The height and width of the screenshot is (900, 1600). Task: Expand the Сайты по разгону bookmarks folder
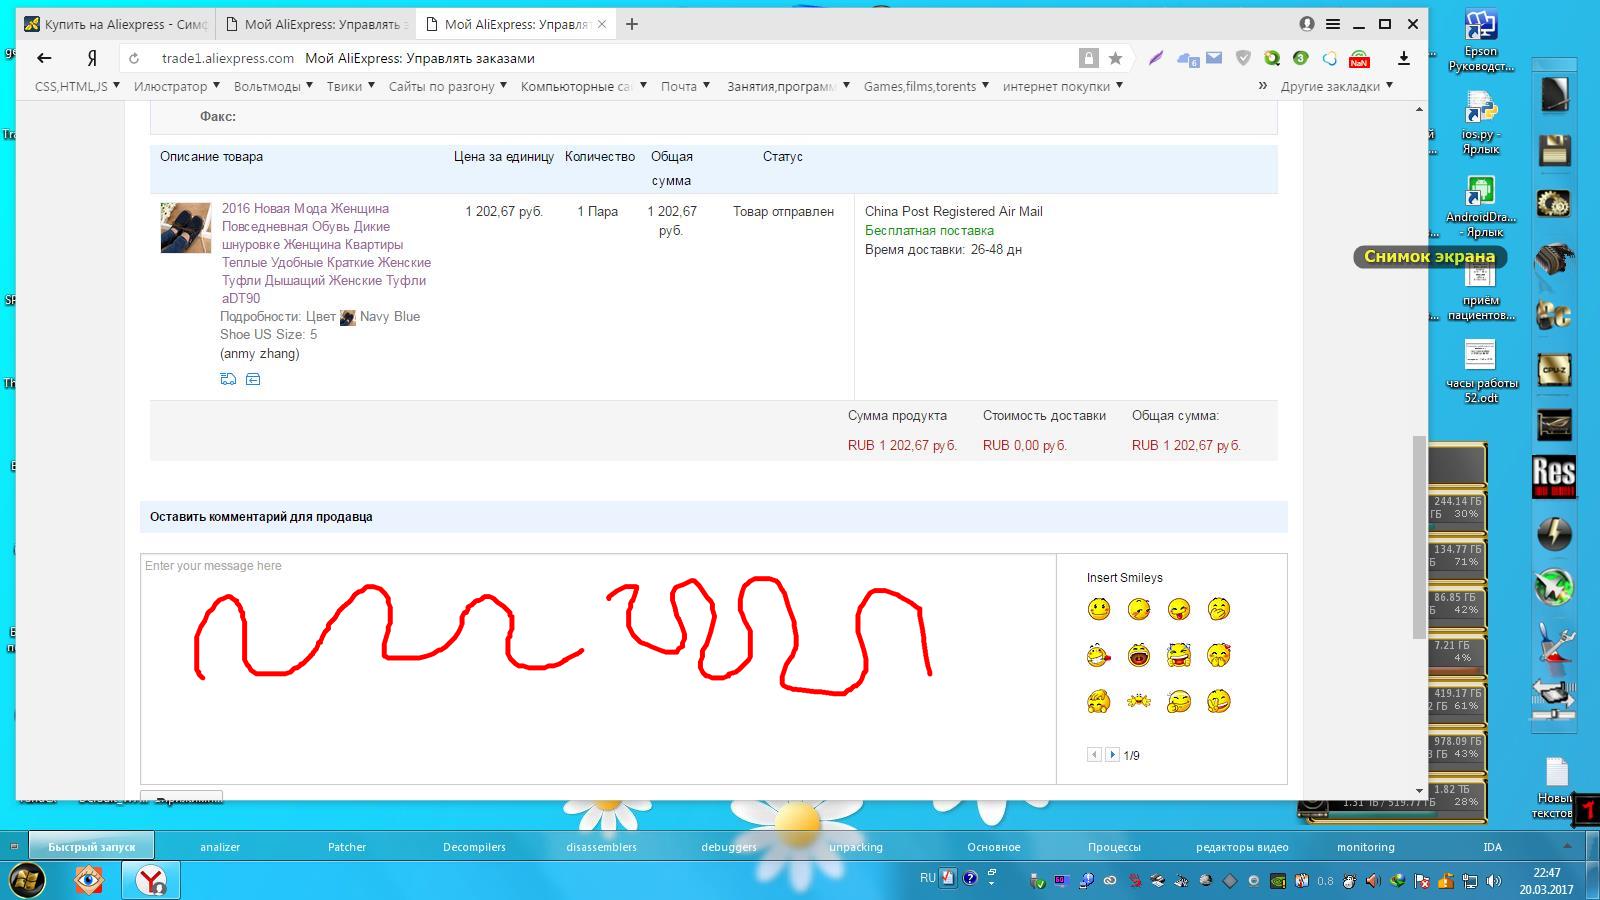[x=448, y=86]
